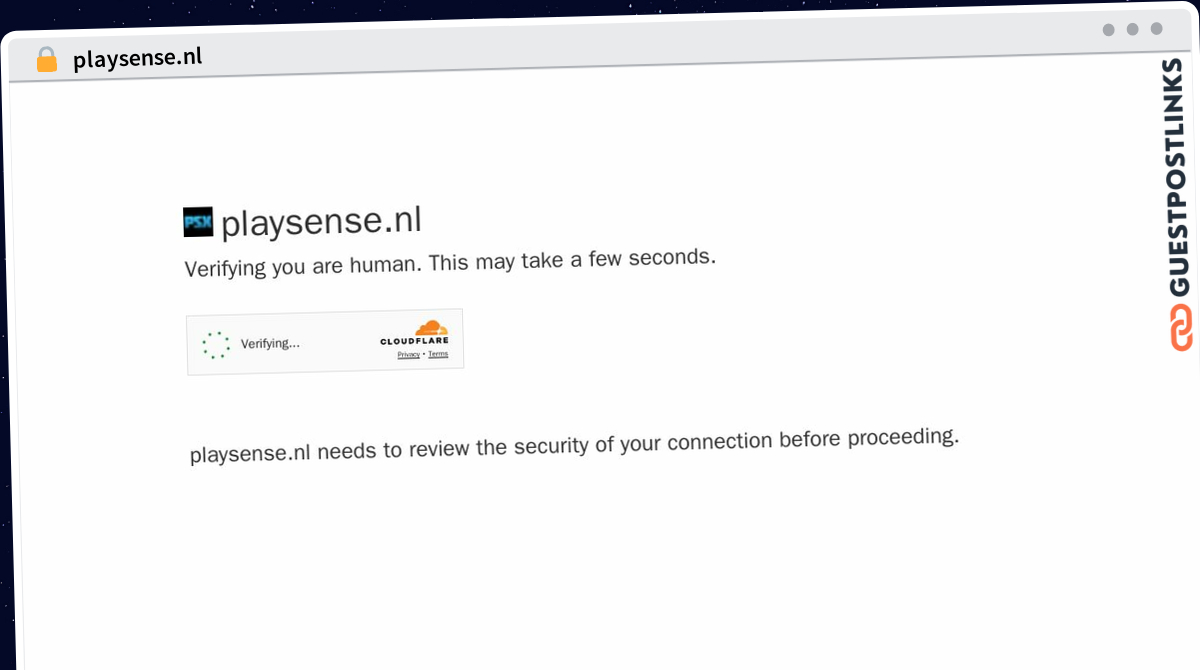Click the first gray window dot
The height and width of the screenshot is (670, 1200).
1109,30
